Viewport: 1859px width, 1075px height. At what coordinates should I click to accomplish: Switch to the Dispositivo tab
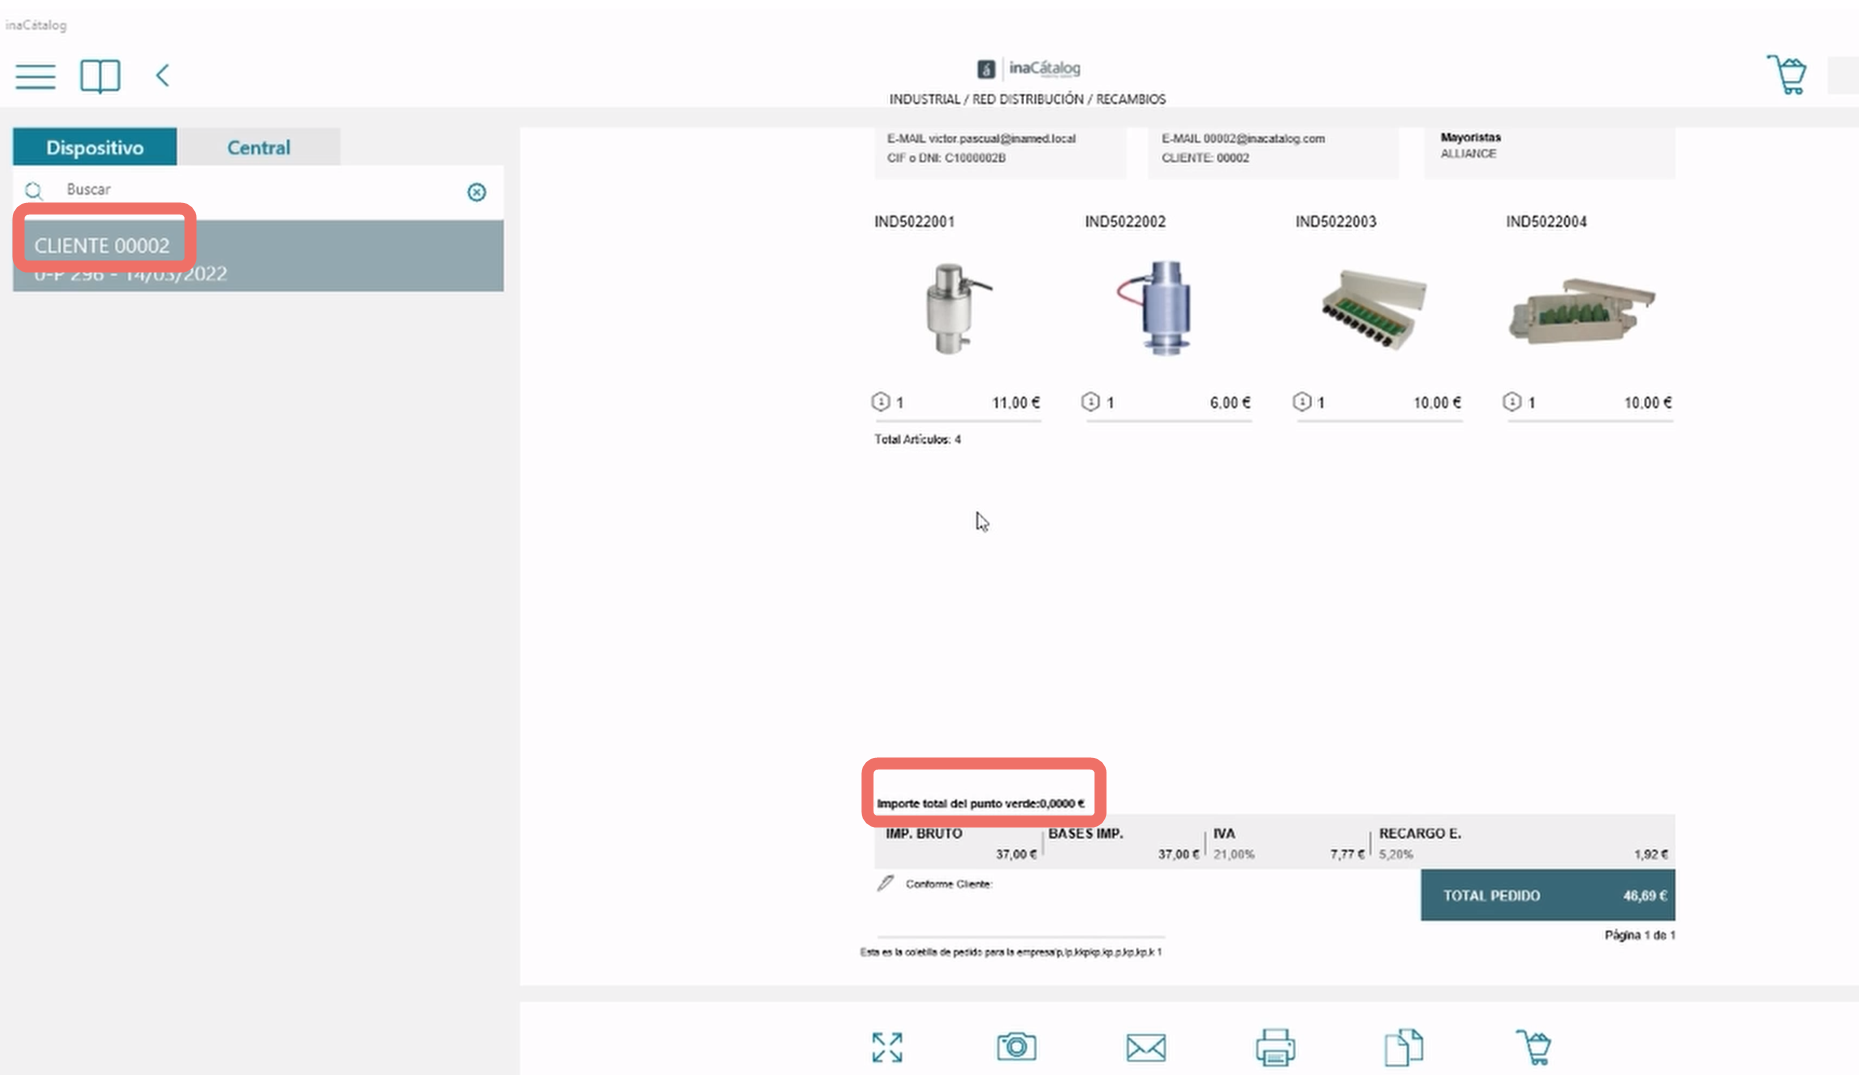95,147
